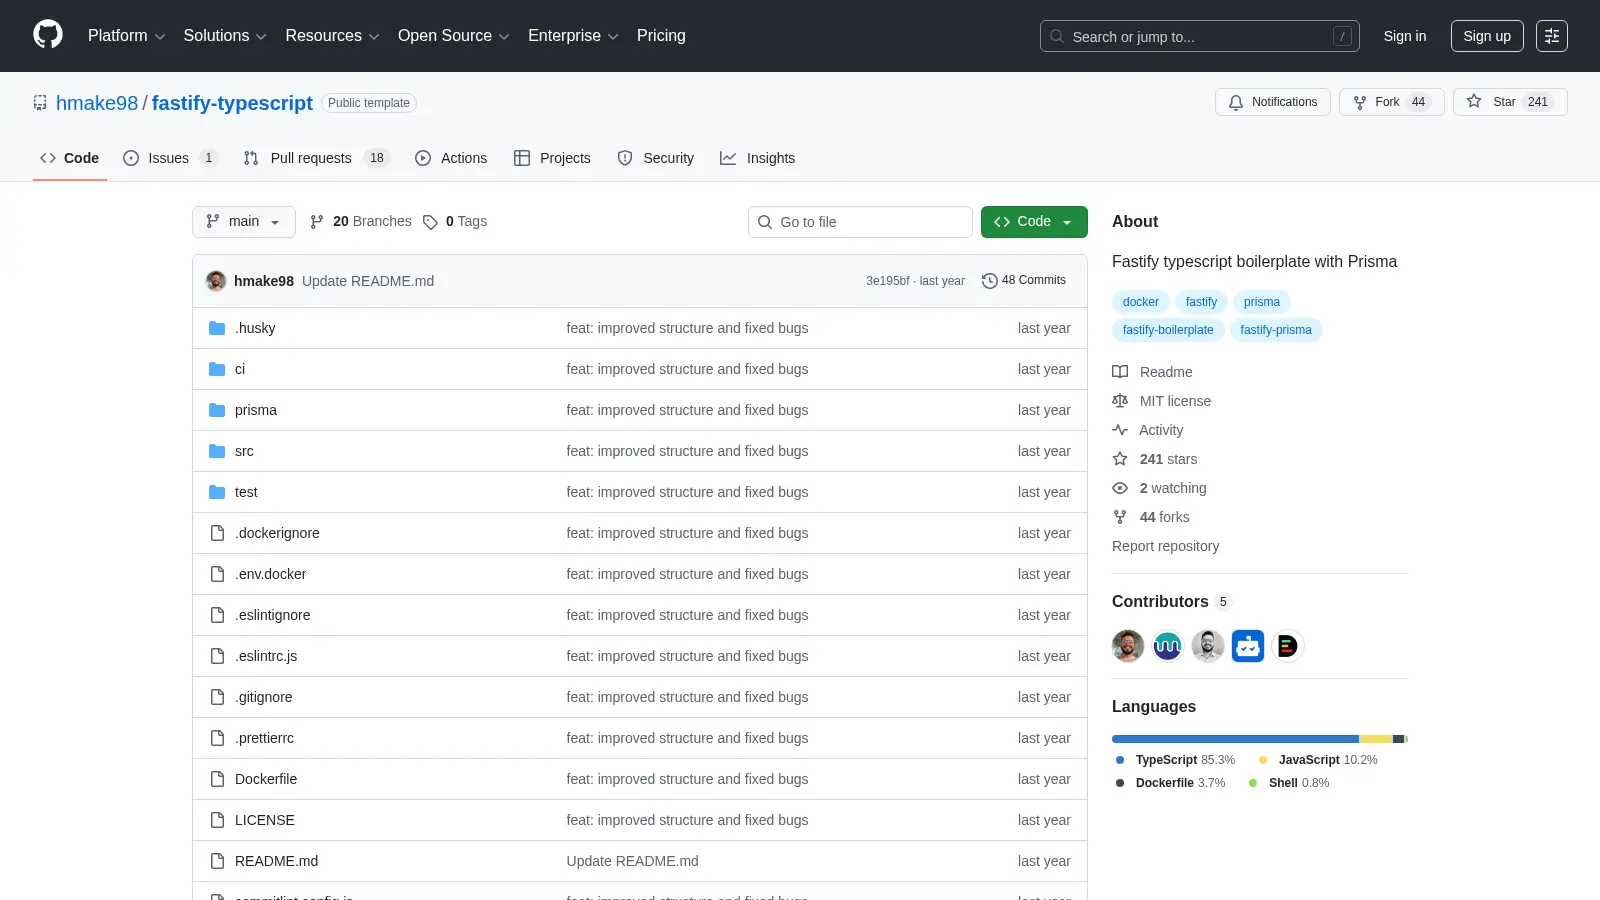
Task: Open the src folder icon
Action: pyautogui.click(x=217, y=451)
